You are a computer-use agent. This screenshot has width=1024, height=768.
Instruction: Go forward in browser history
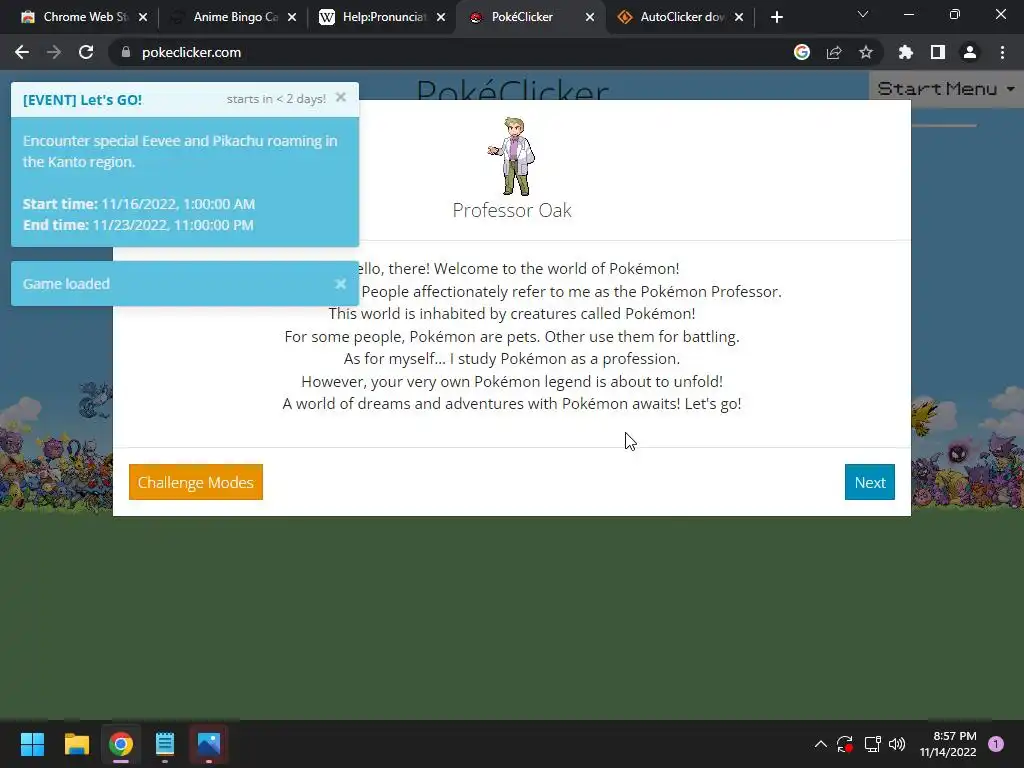(54, 52)
